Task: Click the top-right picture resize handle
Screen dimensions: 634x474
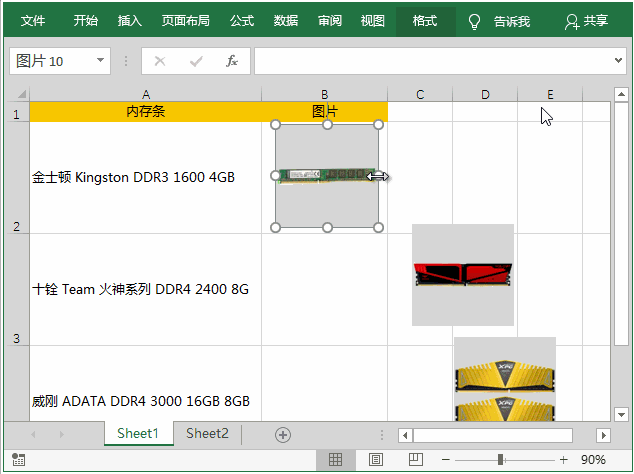Action: 378,125
